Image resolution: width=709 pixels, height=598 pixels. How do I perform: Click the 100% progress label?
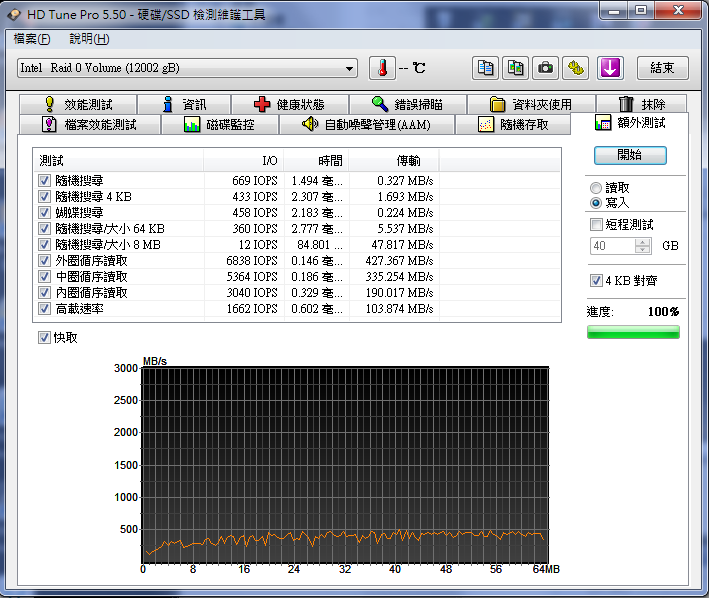point(663,311)
